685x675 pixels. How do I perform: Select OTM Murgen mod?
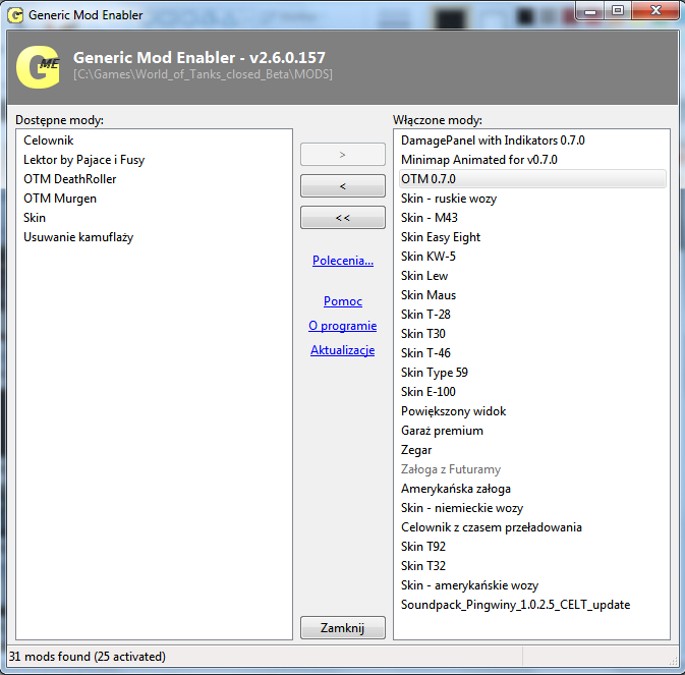pos(60,198)
